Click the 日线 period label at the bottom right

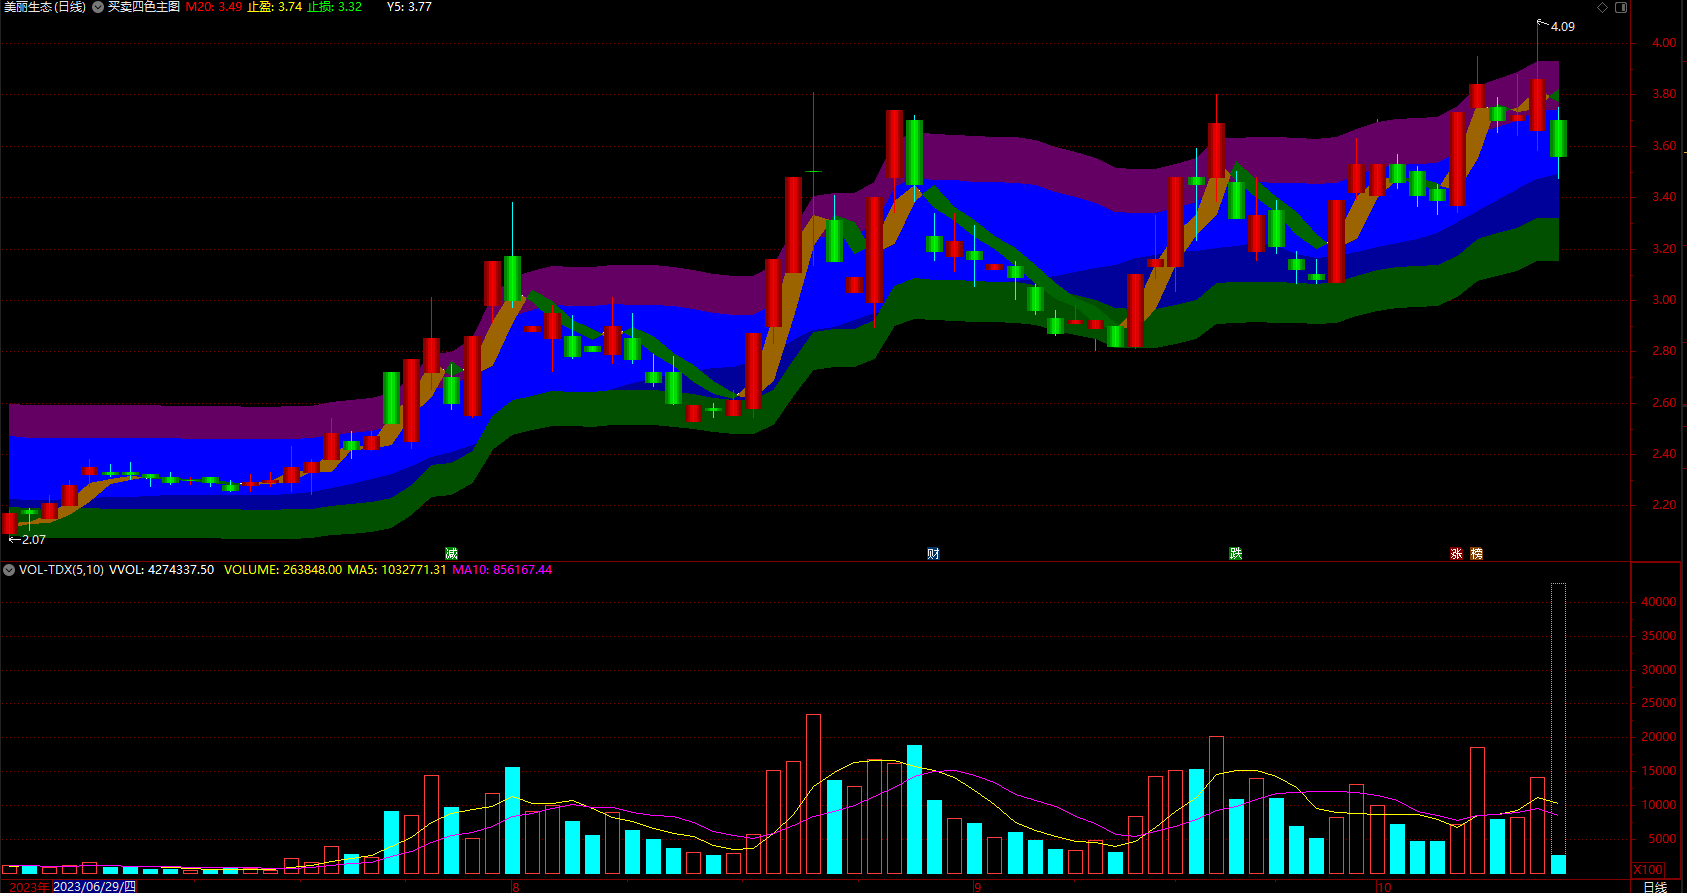[1656, 886]
